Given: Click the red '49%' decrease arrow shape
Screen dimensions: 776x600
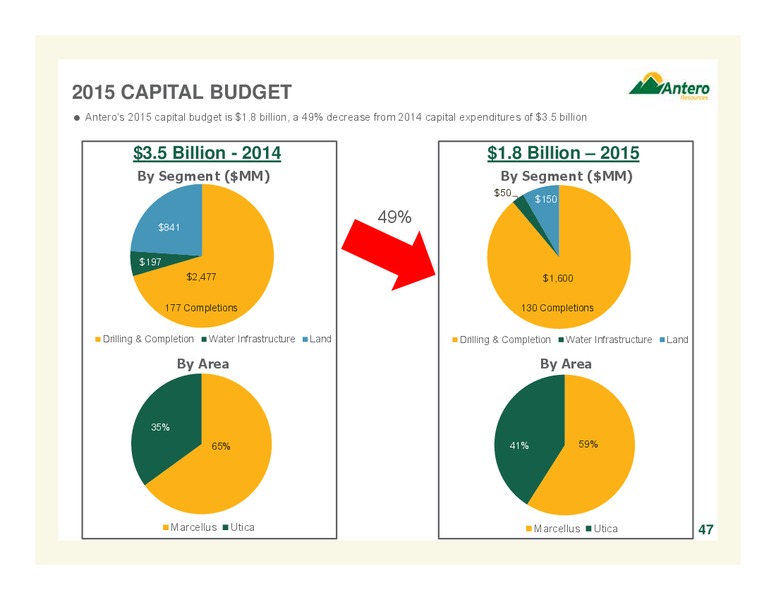Looking at the screenshot, I should point(389,255).
